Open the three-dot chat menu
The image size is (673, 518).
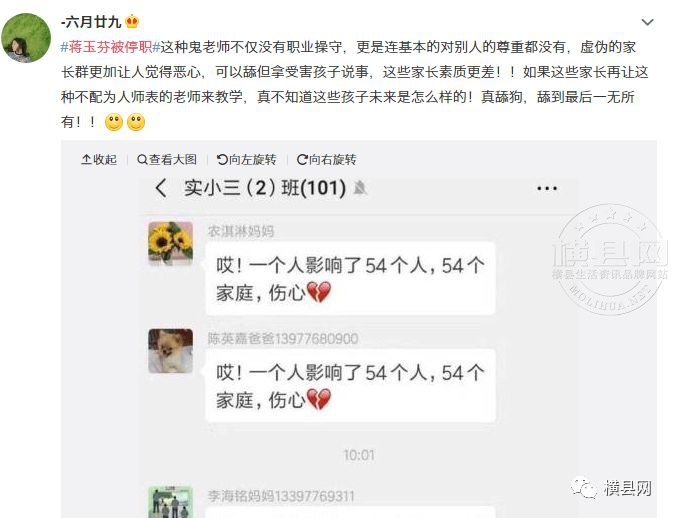pyautogui.click(x=547, y=188)
